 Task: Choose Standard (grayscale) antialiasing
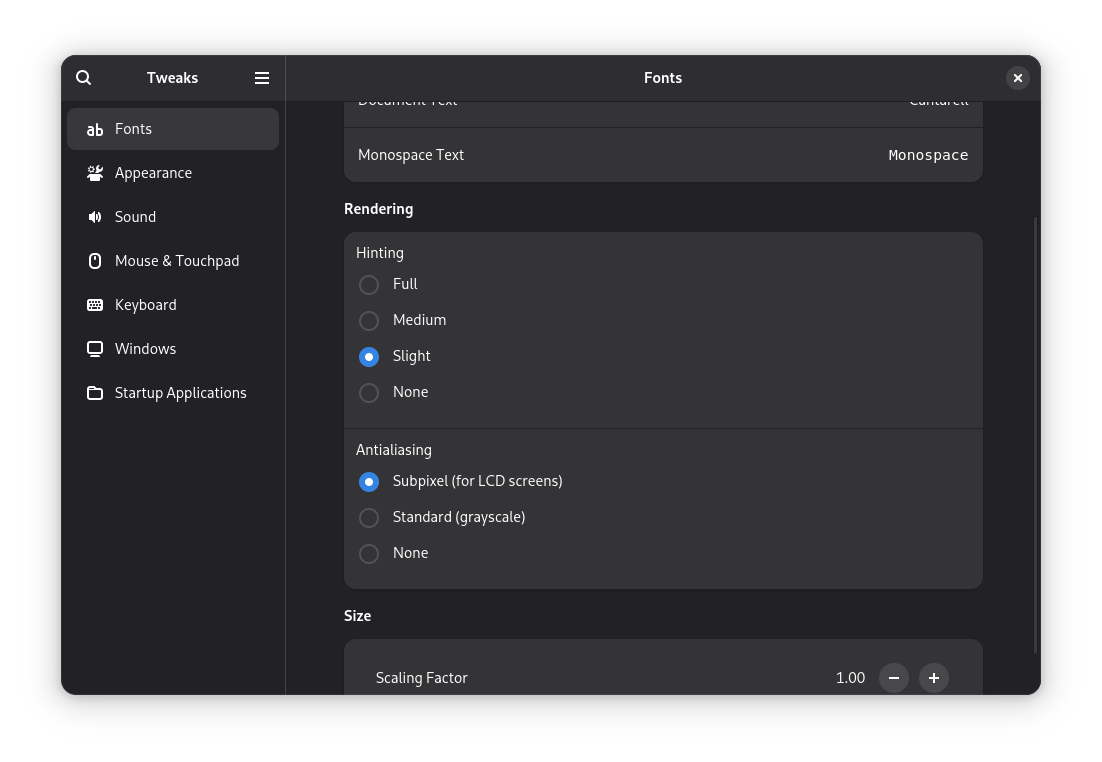point(369,518)
